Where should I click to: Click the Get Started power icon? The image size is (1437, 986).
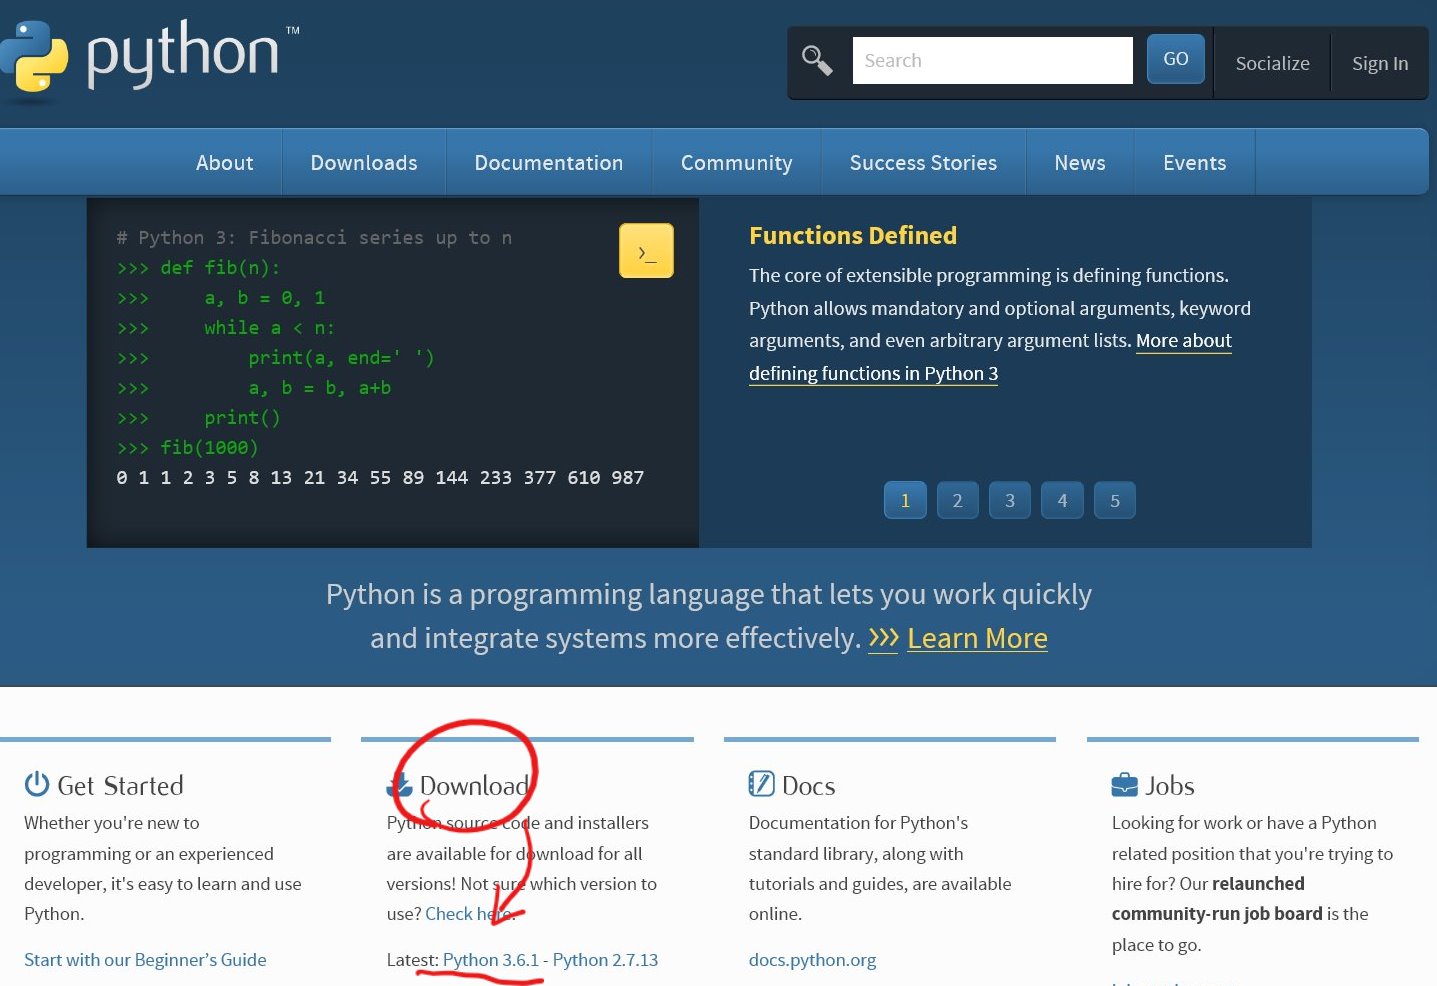point(37,784)
